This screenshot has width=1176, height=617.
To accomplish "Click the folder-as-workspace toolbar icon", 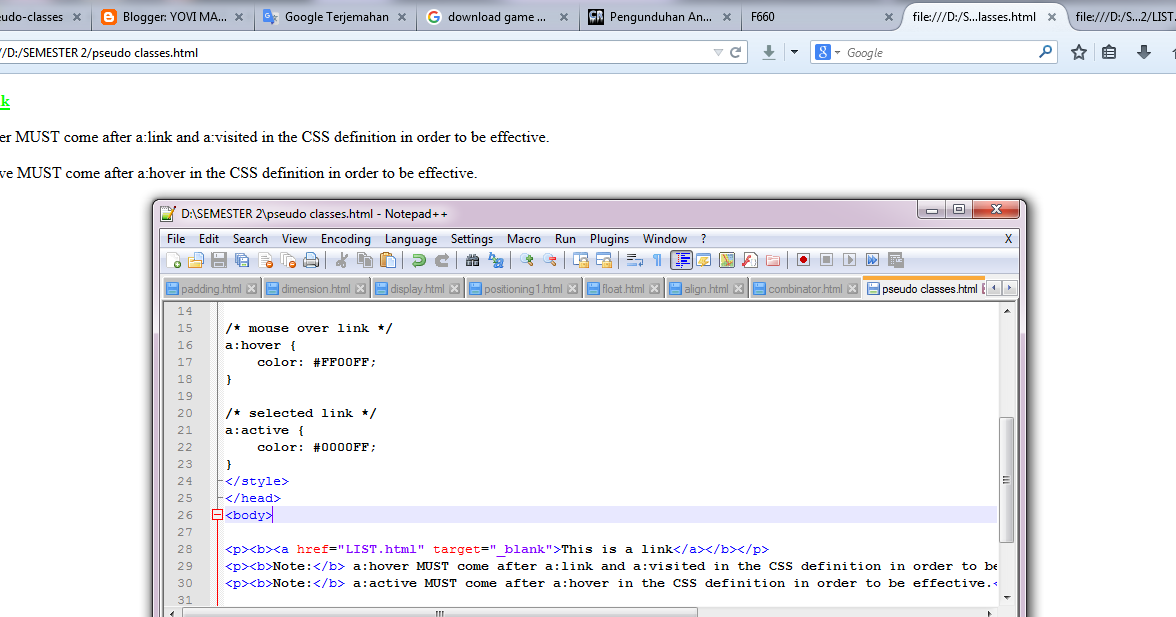I will click(x=772, y=260).
